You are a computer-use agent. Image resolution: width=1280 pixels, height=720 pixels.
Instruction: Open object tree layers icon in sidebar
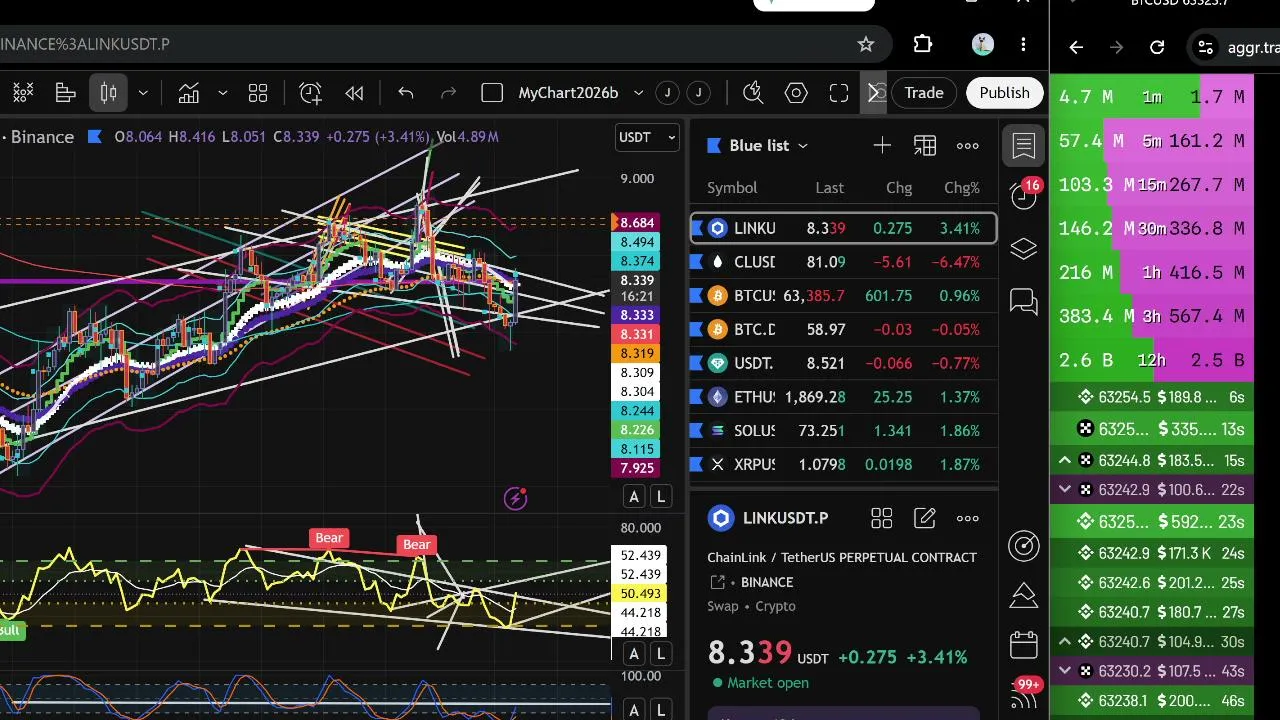1024,249
